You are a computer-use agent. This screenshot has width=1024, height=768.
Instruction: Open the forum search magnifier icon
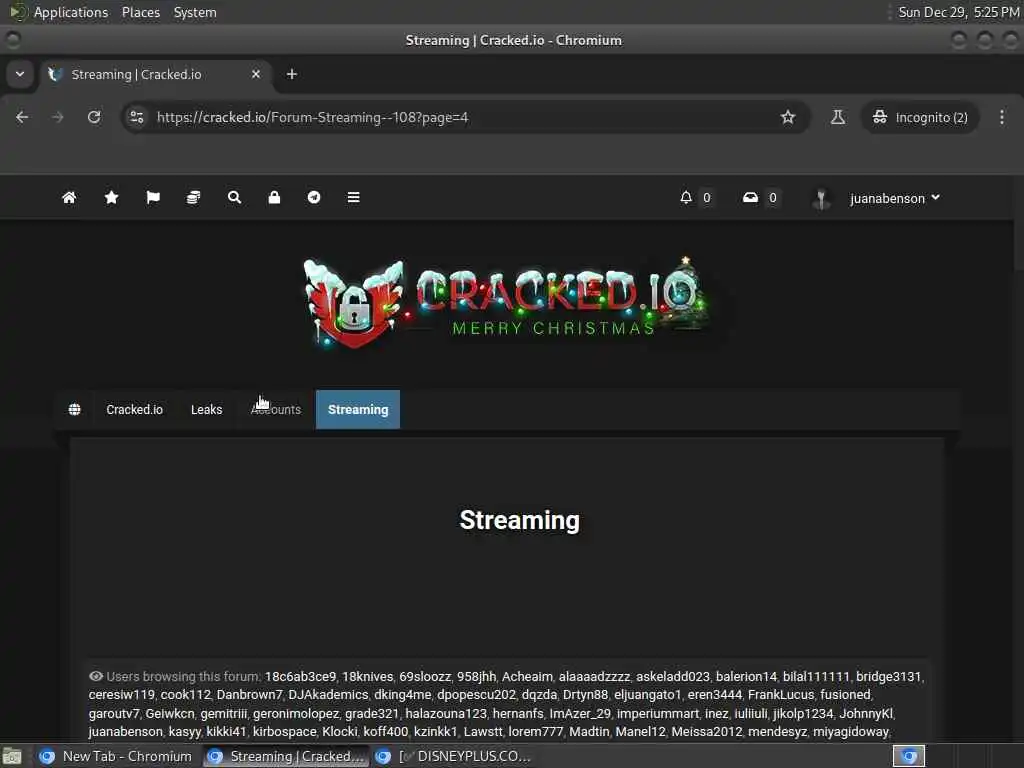click(x=234, y=197)
